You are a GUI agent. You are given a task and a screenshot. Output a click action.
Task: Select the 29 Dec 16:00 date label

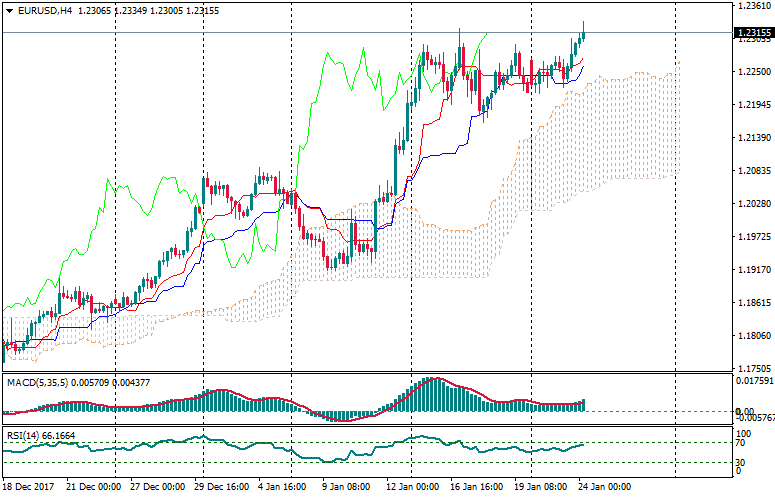pos(223,487)
